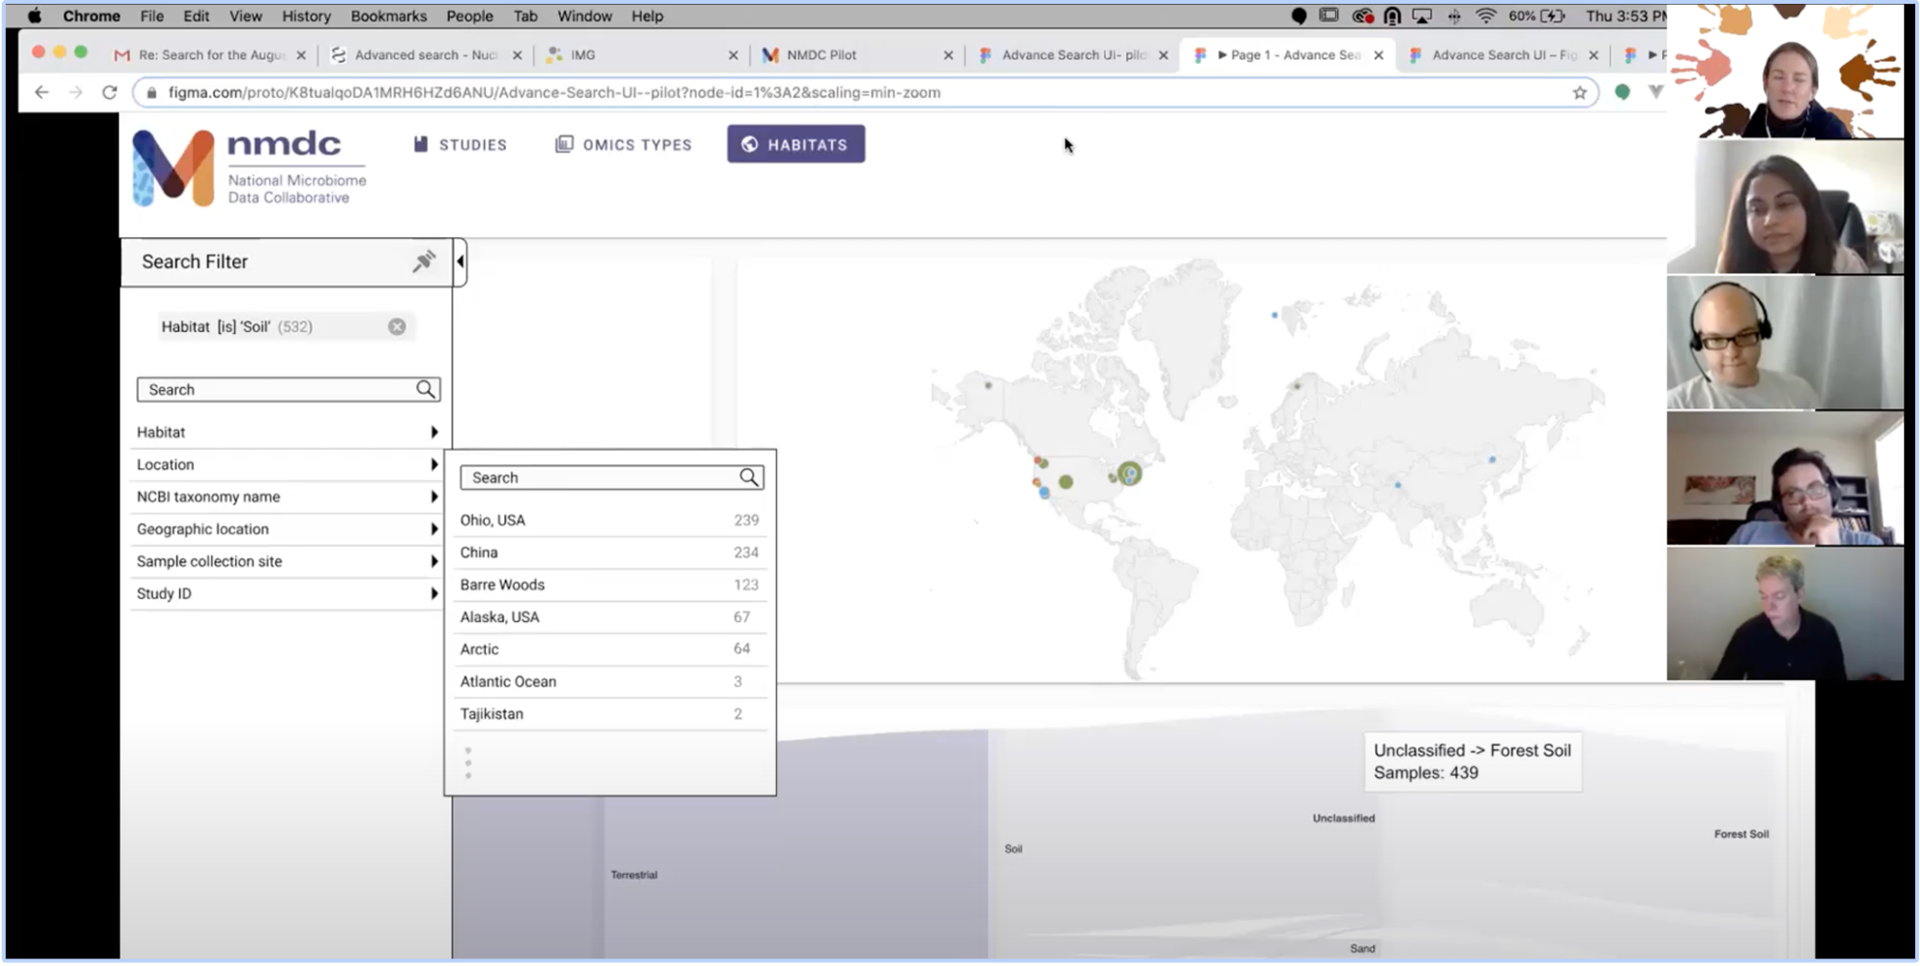Switch to the Re: Search for the August Gmail tab

[211, 55]
